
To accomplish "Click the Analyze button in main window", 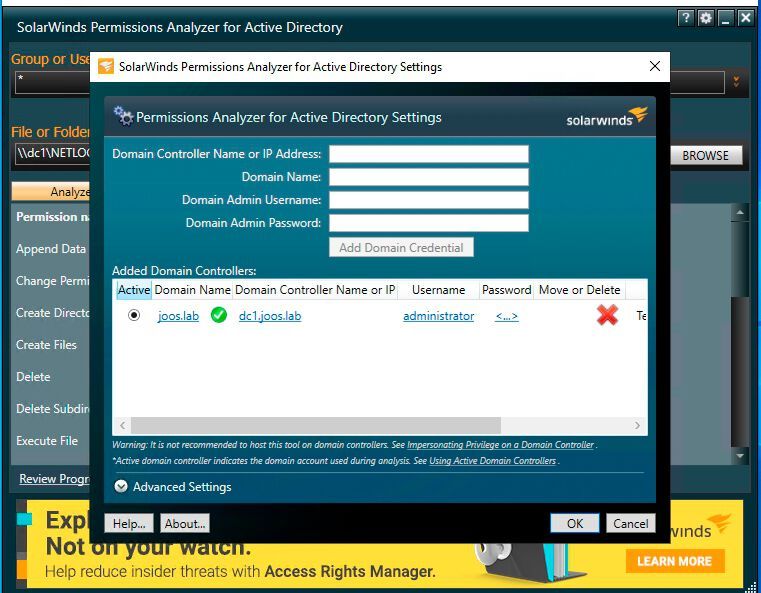I will [51, 192].
